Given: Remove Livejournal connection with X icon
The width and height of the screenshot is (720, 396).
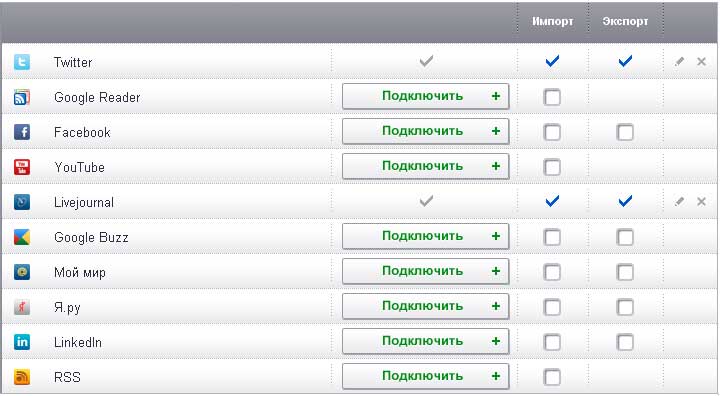Looking at the screenshot, I should (x=701, y=201).
